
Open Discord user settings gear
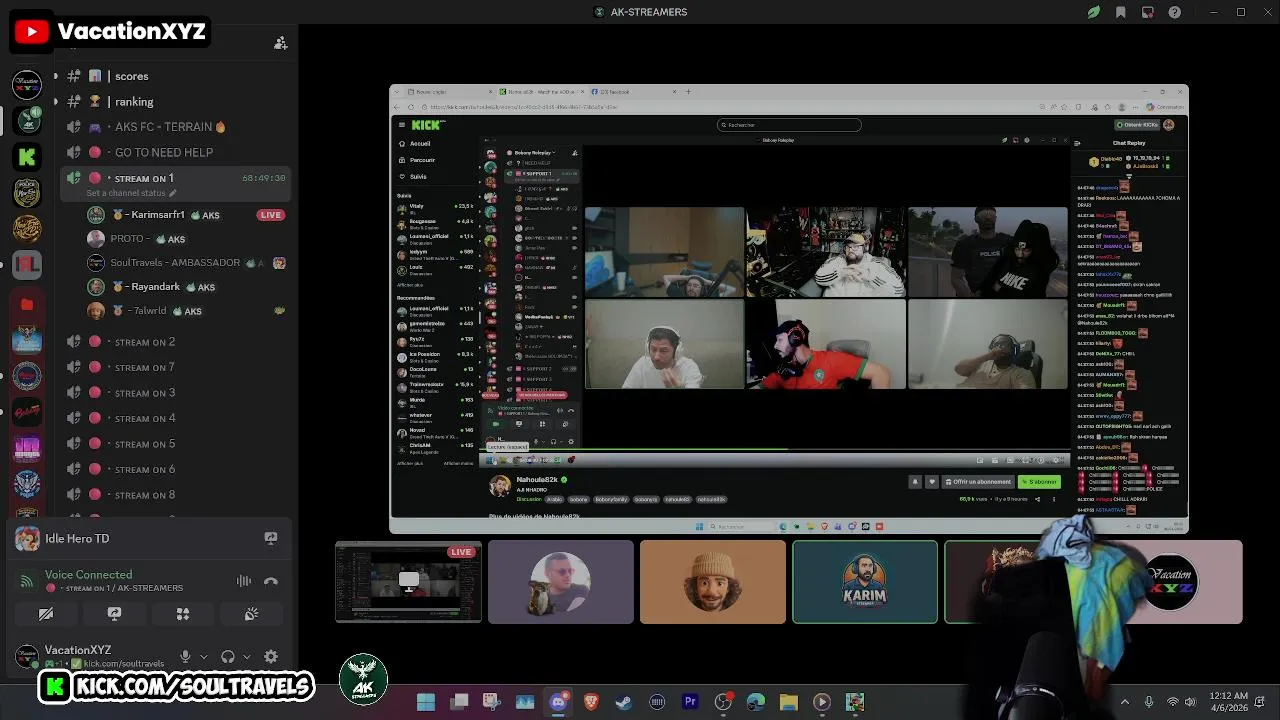271,657
